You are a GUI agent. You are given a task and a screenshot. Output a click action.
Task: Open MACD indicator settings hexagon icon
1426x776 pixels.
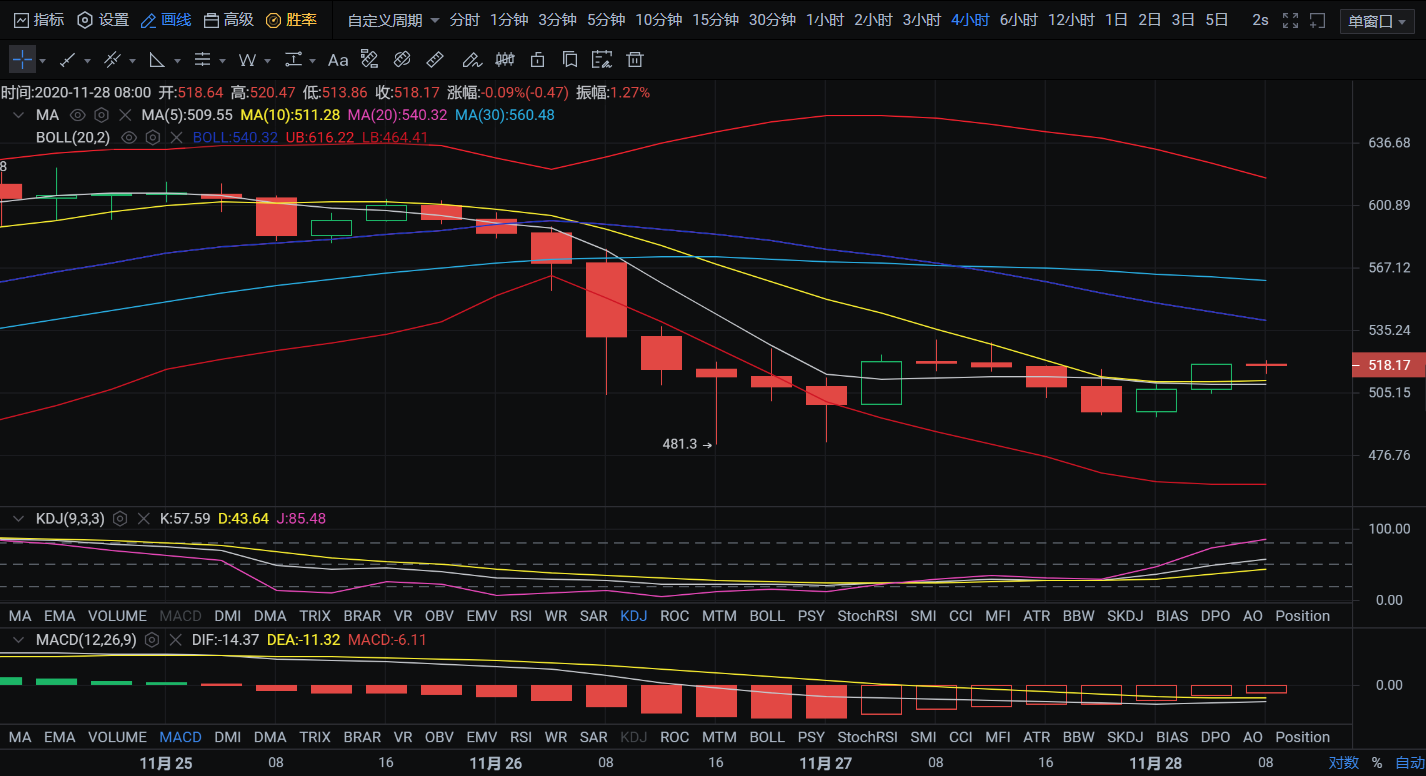pyautogui.click(x=153, y=639)
